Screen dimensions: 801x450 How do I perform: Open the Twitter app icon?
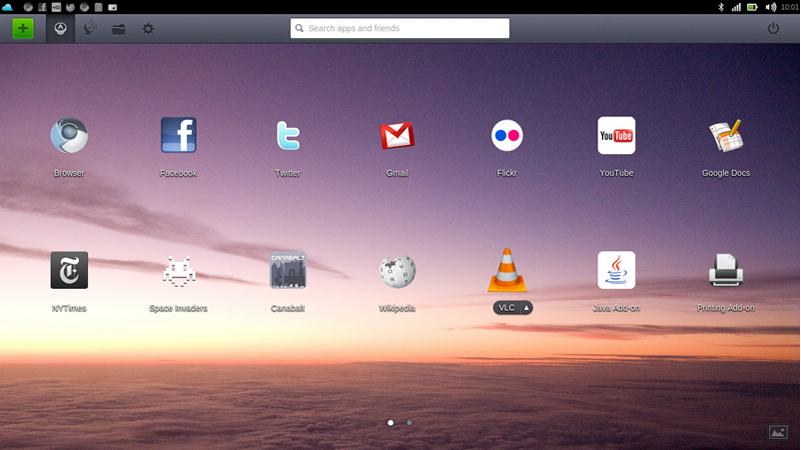click(x=288, y=135)
